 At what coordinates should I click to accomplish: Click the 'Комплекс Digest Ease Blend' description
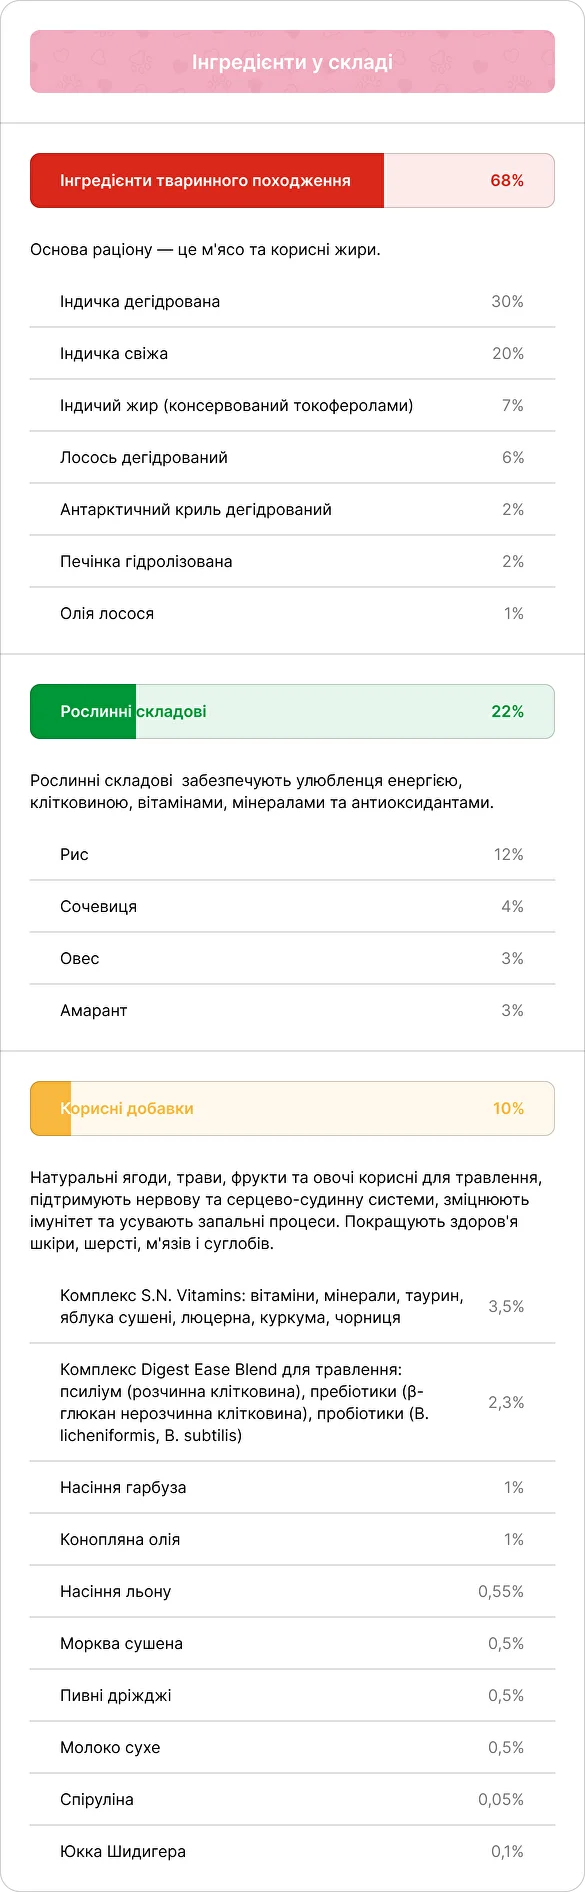pos(244,1403)
